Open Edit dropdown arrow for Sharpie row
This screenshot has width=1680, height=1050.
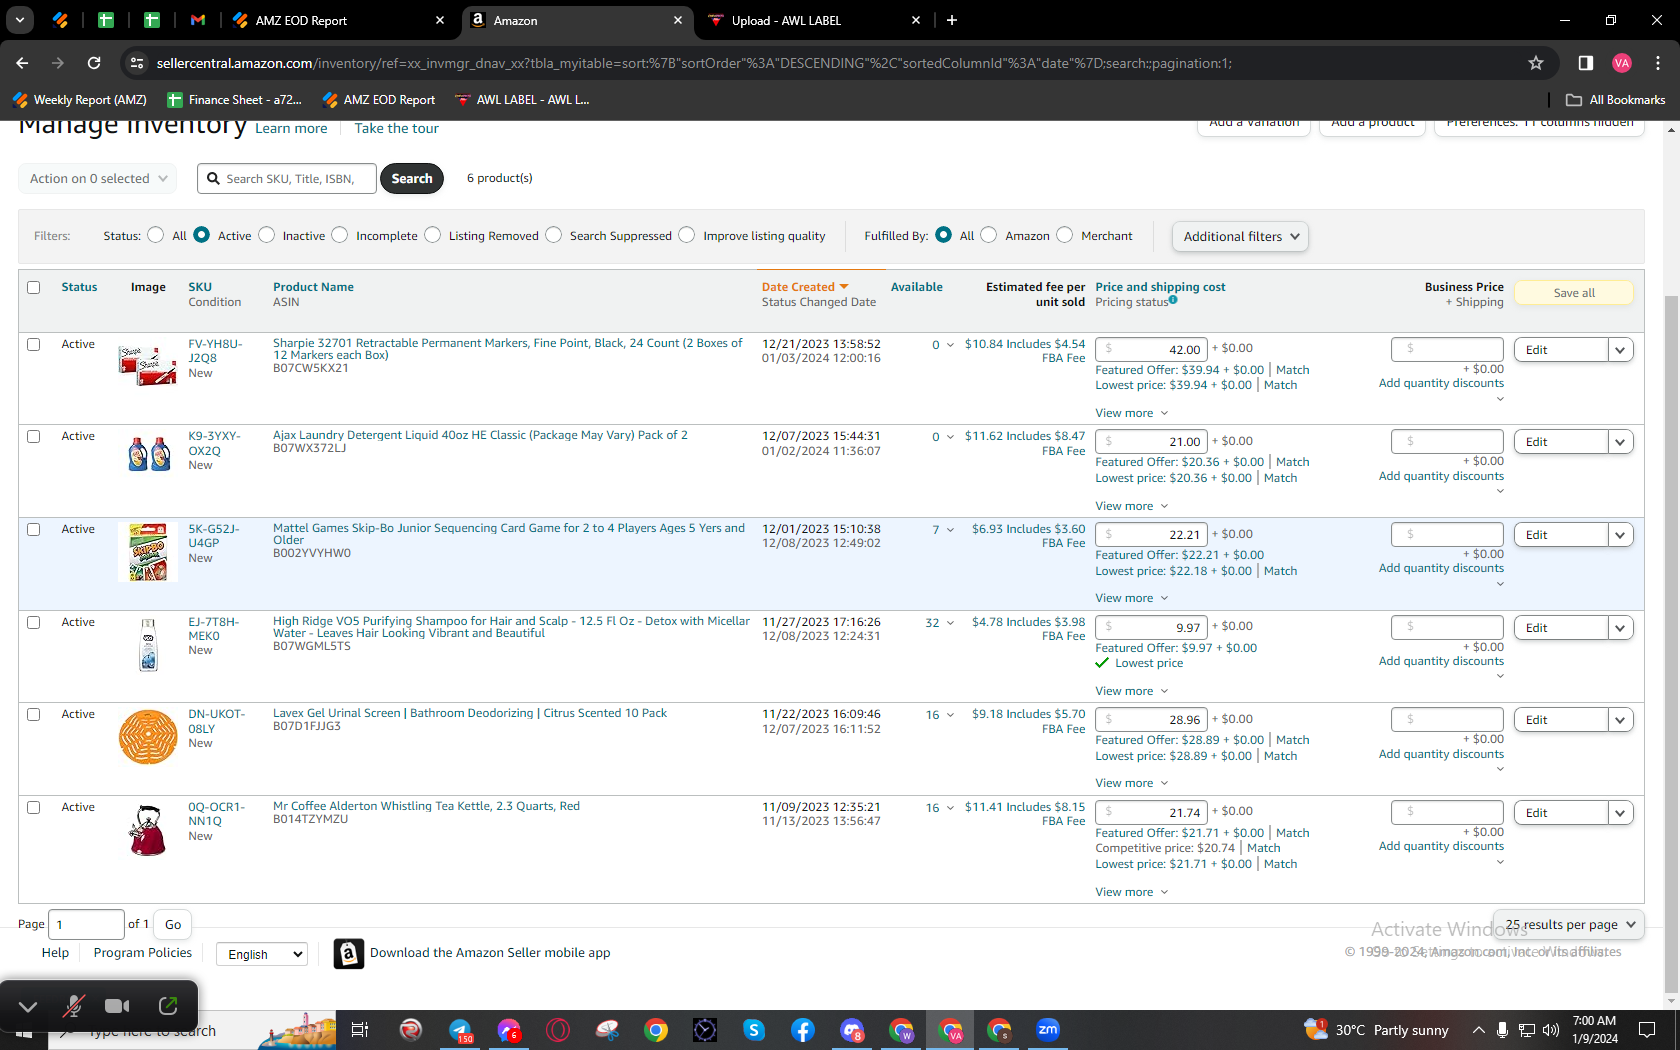(x=1620, y=350)
